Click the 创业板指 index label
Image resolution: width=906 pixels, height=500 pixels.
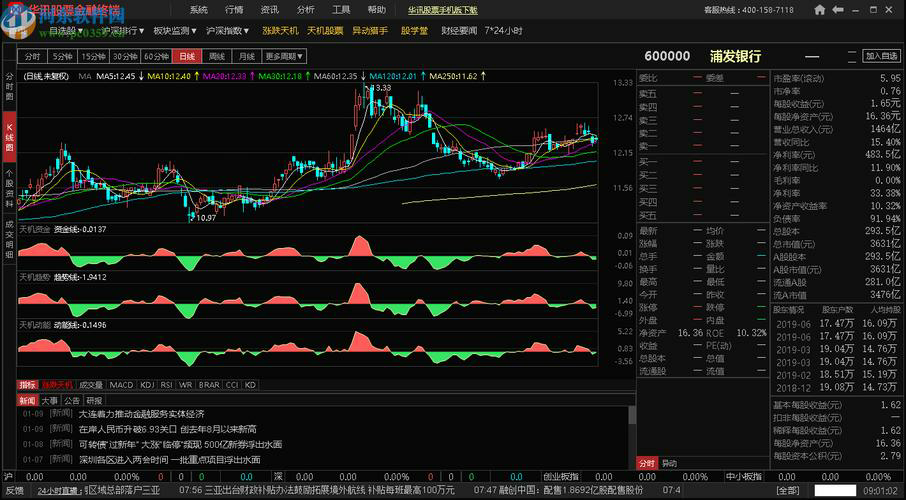560,477
